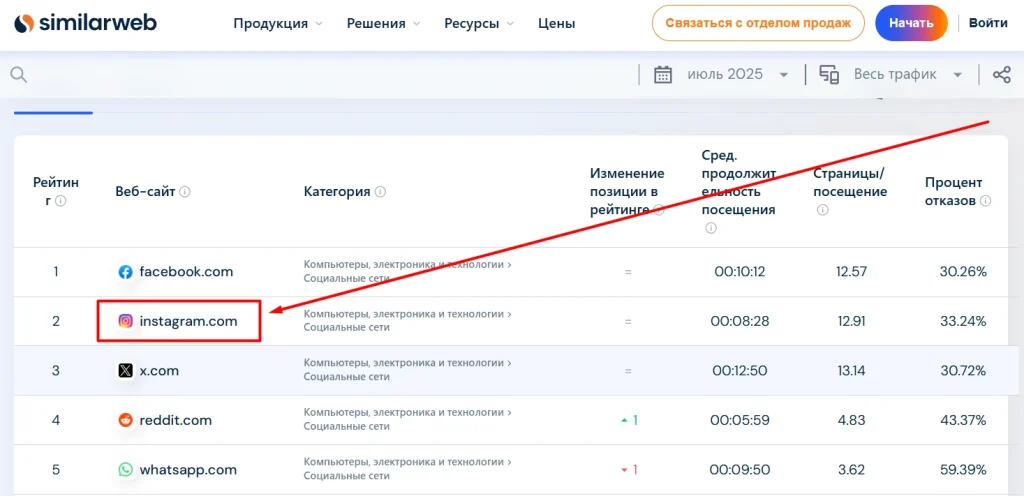Click the calendar icon next to июль 2025
Screen dimensions: 1024x496
[663, 74]
